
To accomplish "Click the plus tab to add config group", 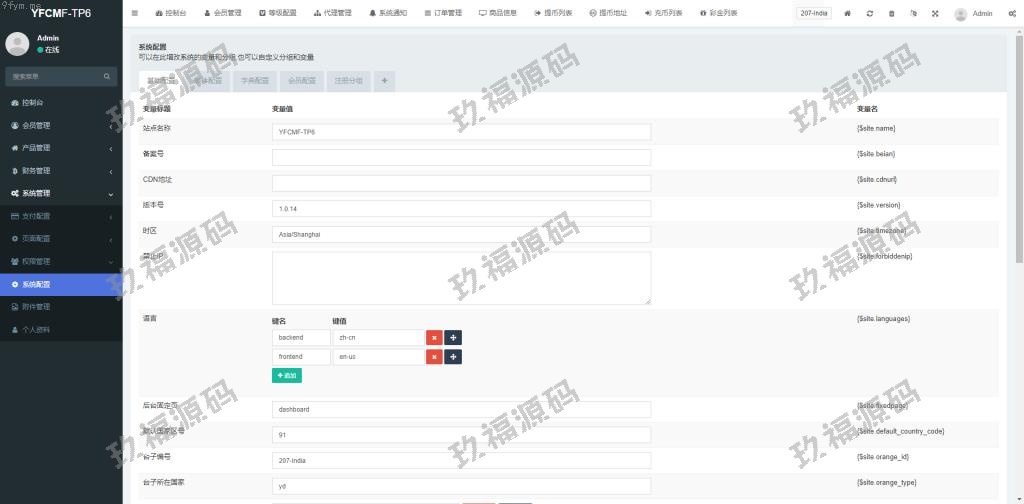I will (385, 80).
